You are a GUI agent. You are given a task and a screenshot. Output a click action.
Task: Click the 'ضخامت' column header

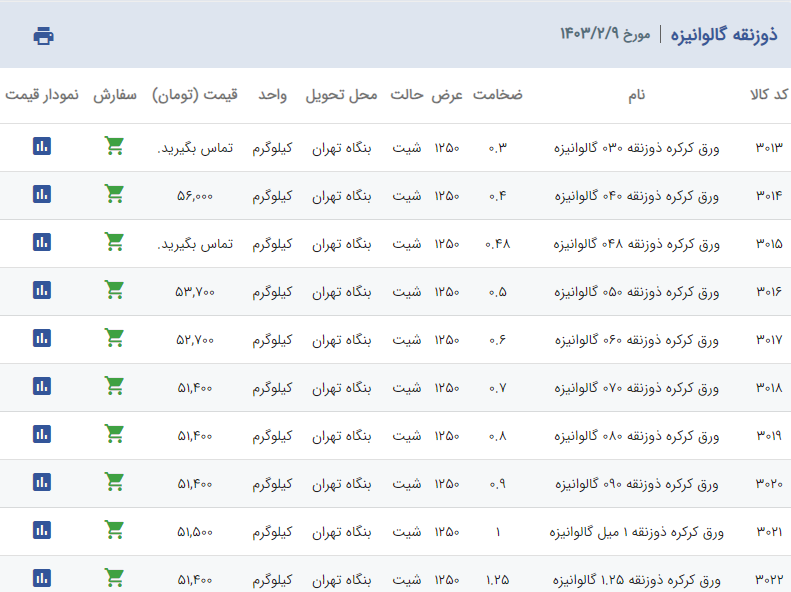point(497,95)
